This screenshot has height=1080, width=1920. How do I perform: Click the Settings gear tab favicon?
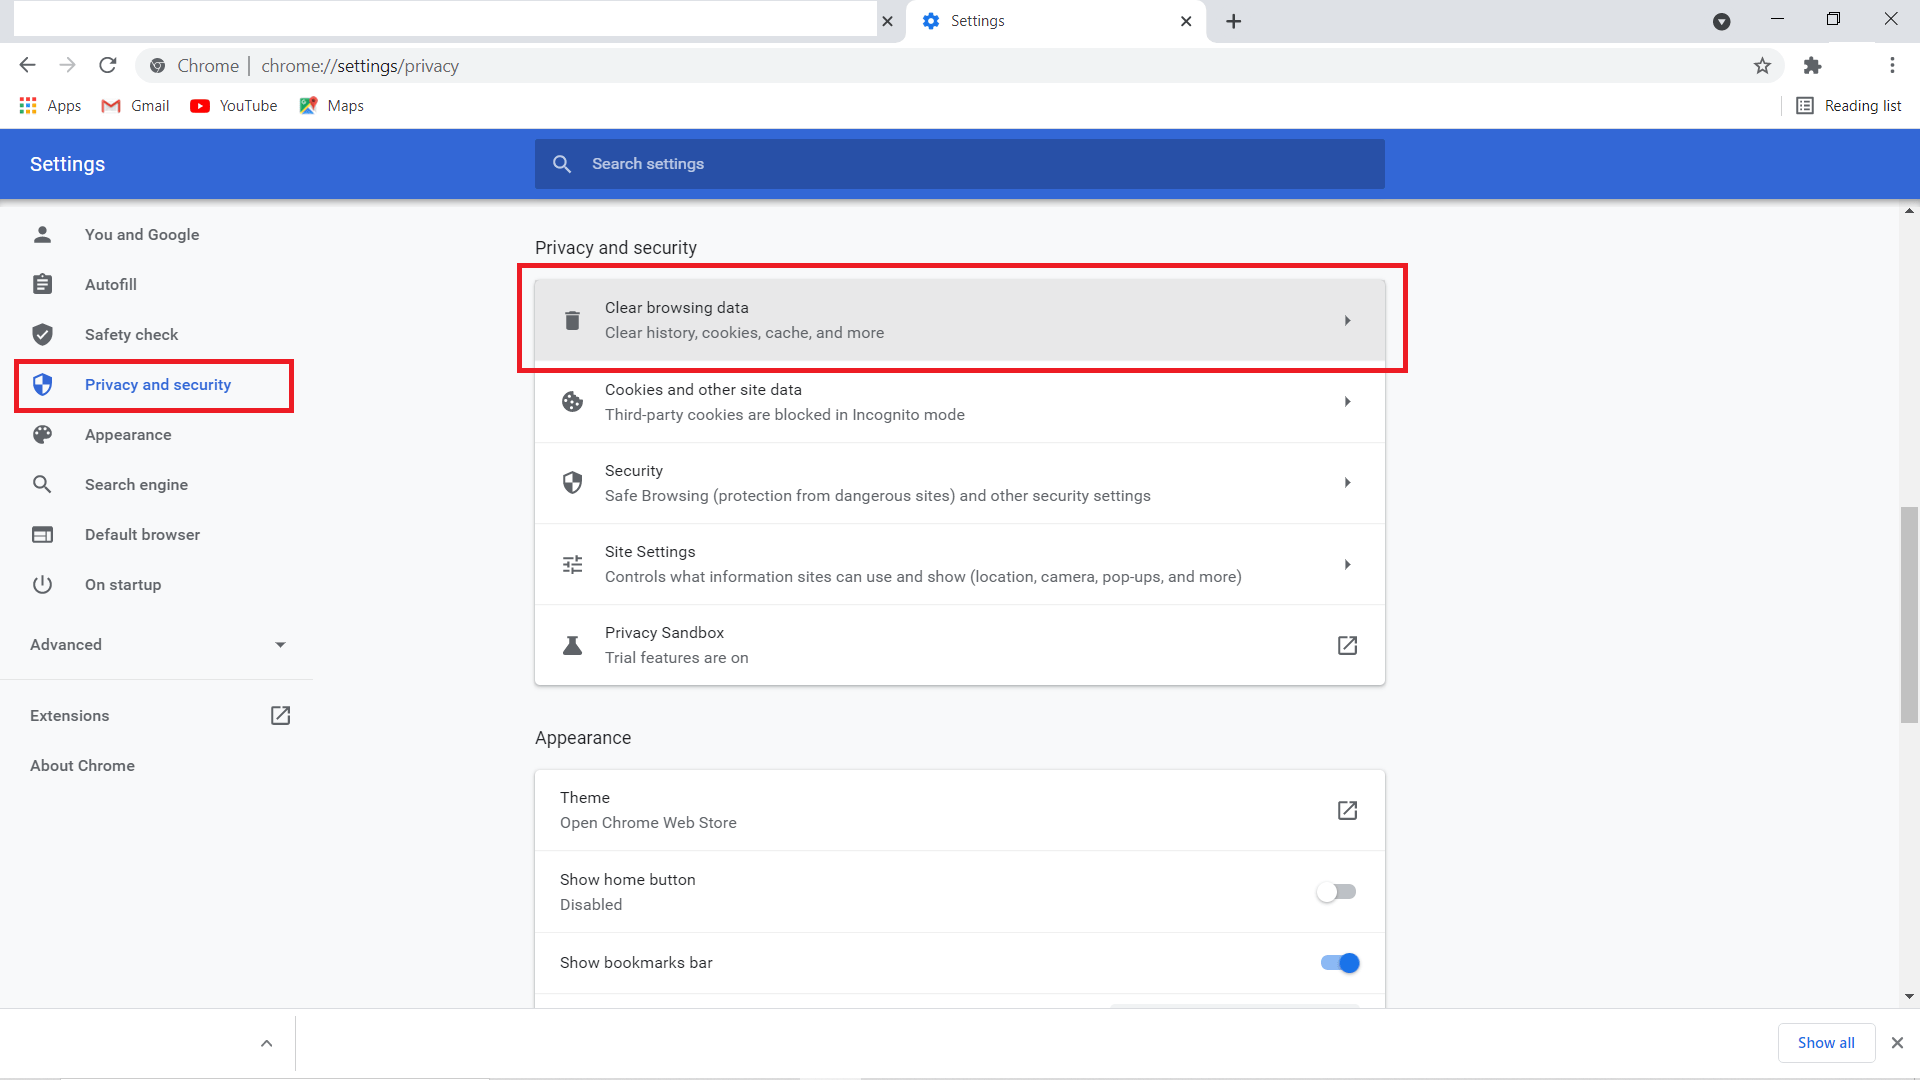point(931,21)
